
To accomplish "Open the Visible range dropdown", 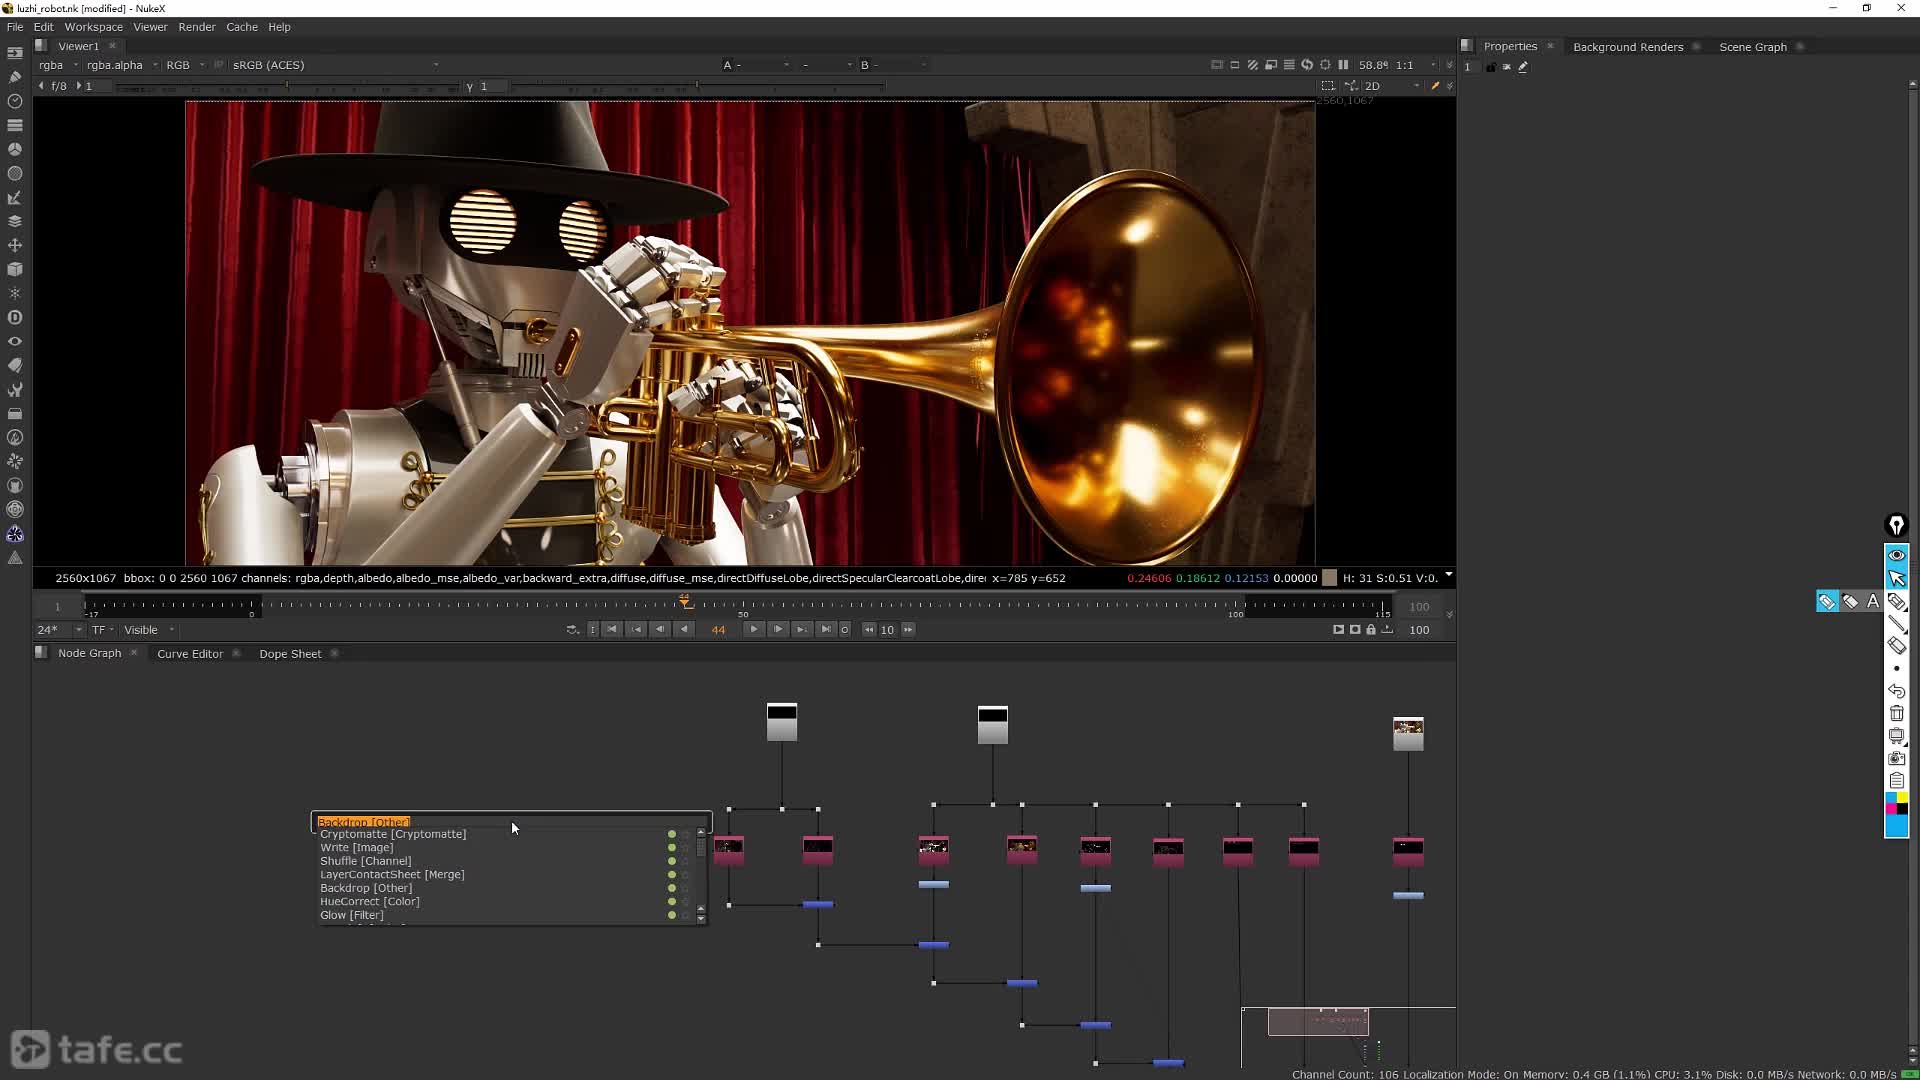I will tap(149, 630).
